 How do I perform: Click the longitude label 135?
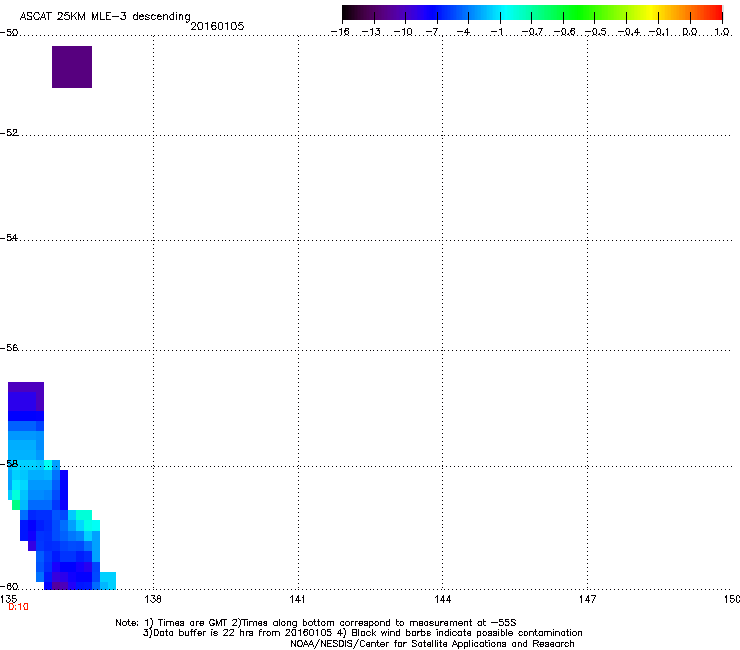(8, 599)
